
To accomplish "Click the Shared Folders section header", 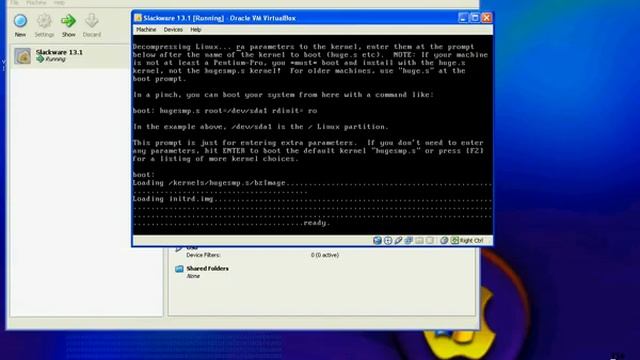I will pos(207,268).
